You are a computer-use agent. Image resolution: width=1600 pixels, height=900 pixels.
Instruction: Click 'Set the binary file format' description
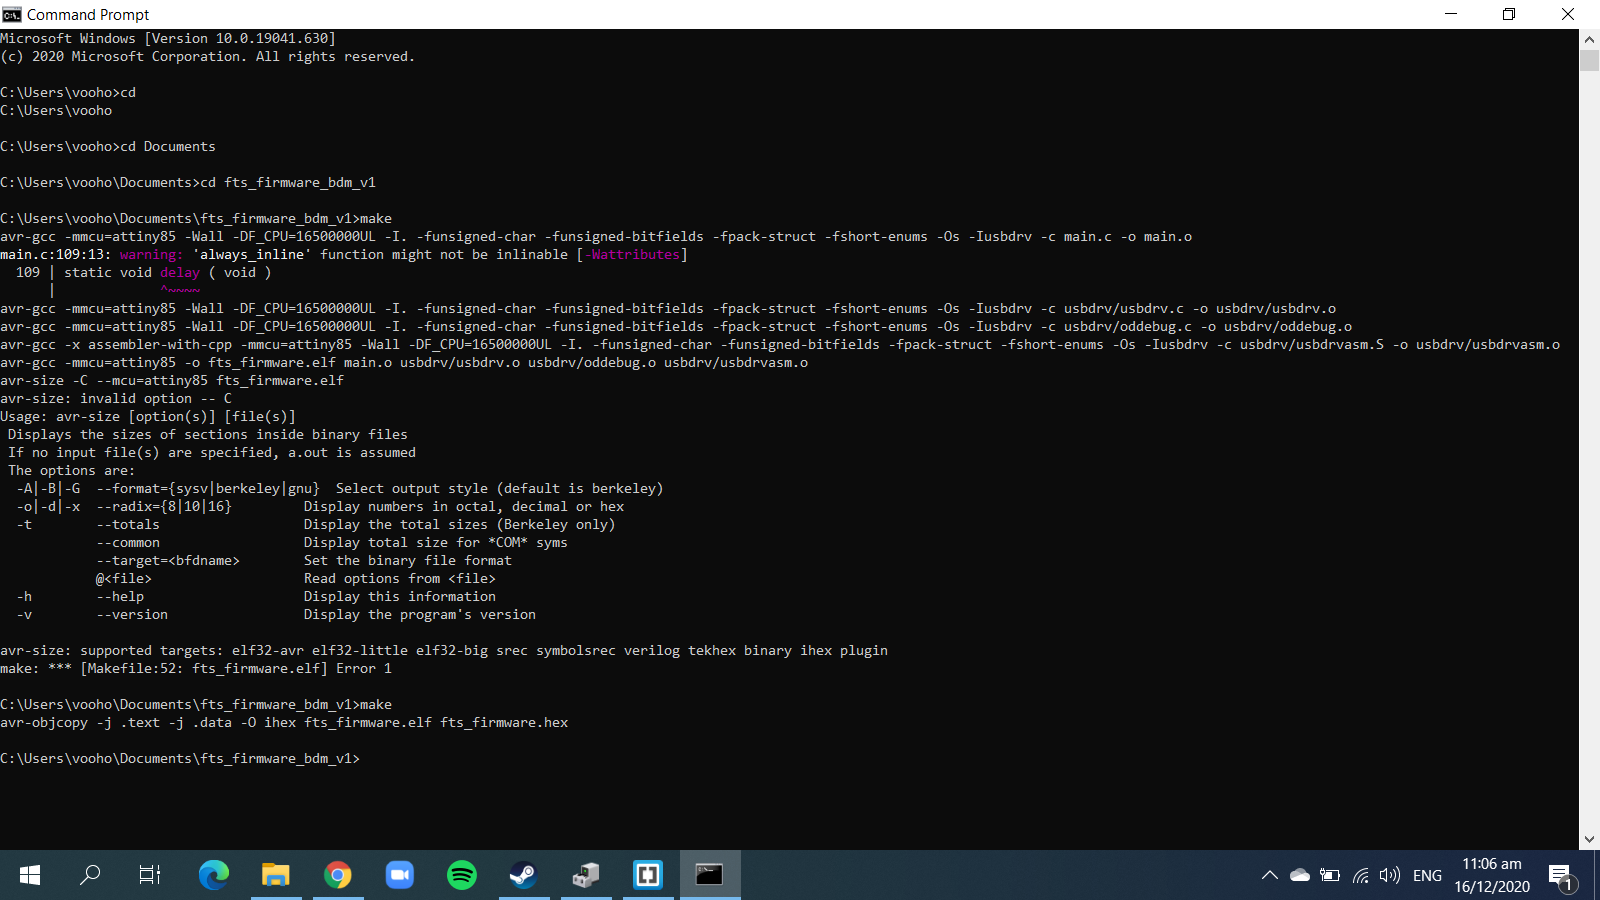(x=408, y=560)
